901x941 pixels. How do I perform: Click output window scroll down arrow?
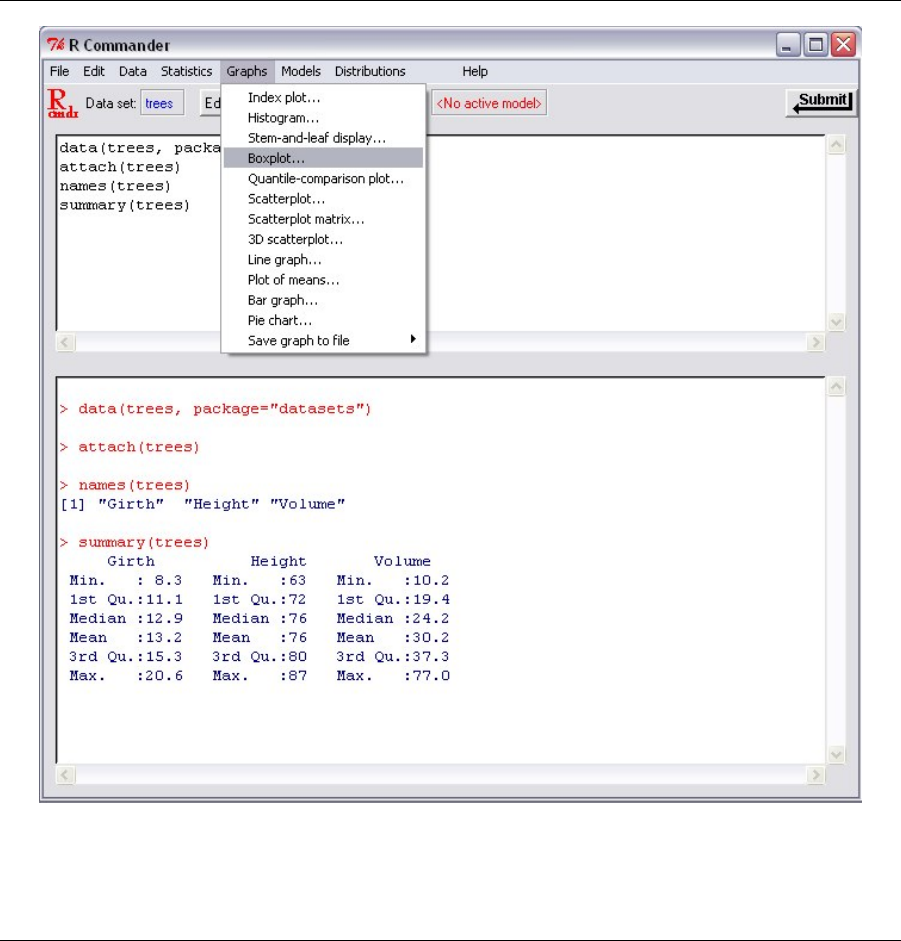coord(836,754)
